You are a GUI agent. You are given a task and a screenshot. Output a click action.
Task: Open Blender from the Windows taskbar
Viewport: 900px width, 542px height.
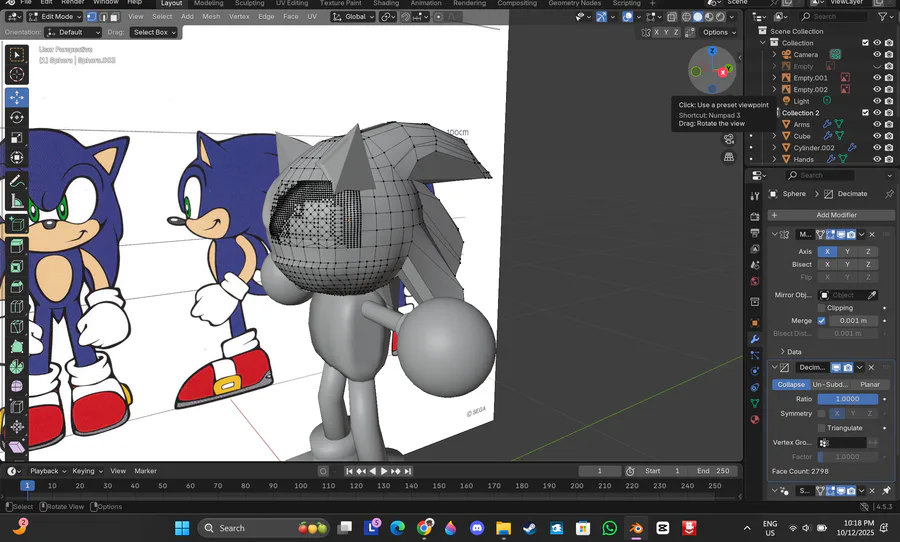coord(635,528)
